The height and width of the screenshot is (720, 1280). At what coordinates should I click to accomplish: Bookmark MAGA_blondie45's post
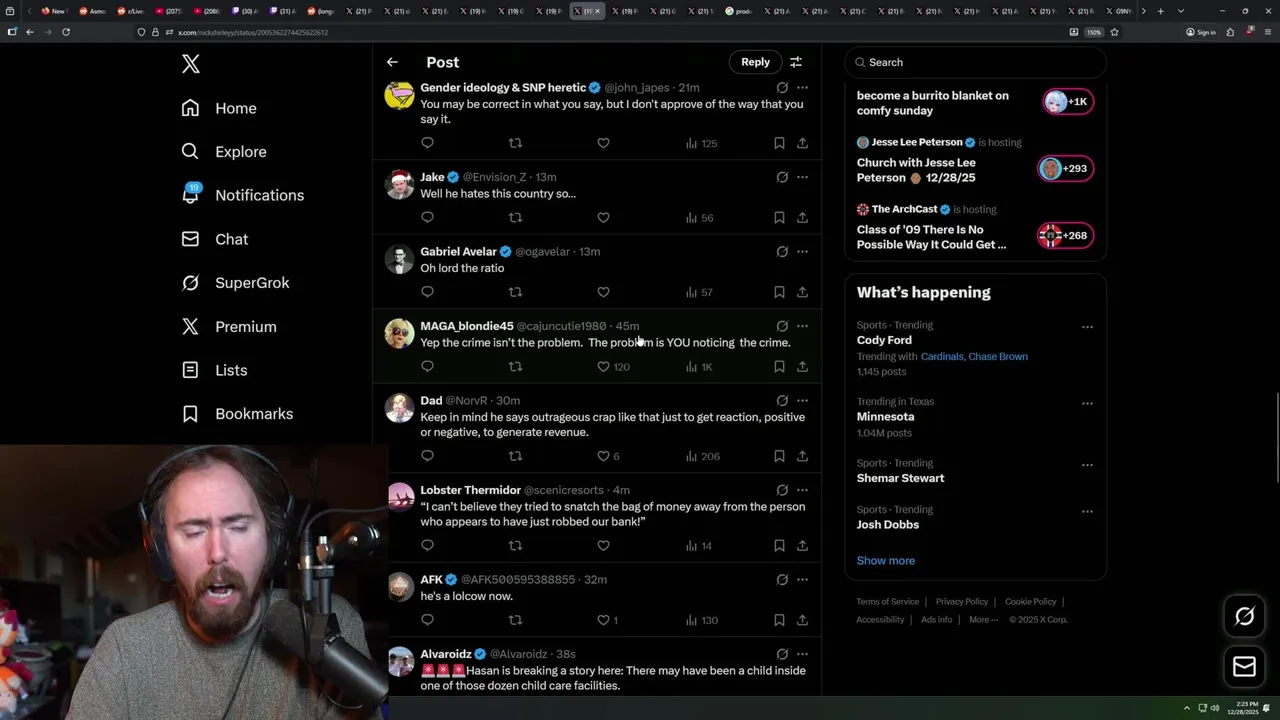[x=779, y=367]
